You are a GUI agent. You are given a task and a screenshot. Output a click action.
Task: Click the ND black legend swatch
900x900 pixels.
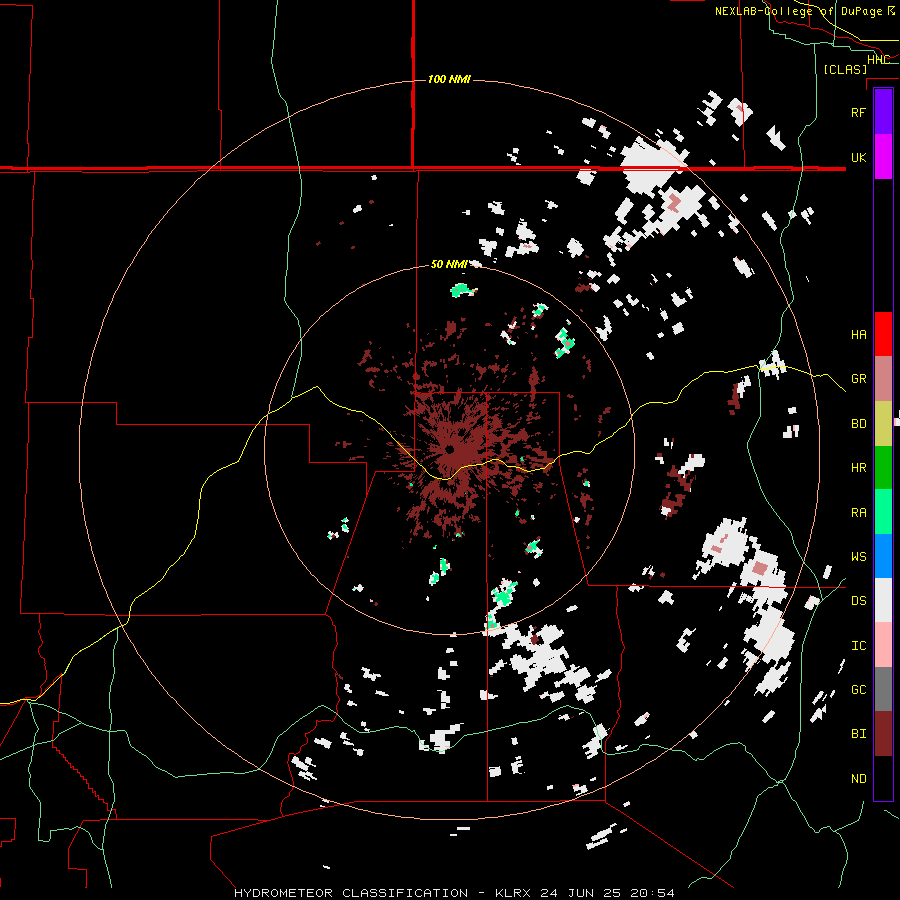[883, 778]
